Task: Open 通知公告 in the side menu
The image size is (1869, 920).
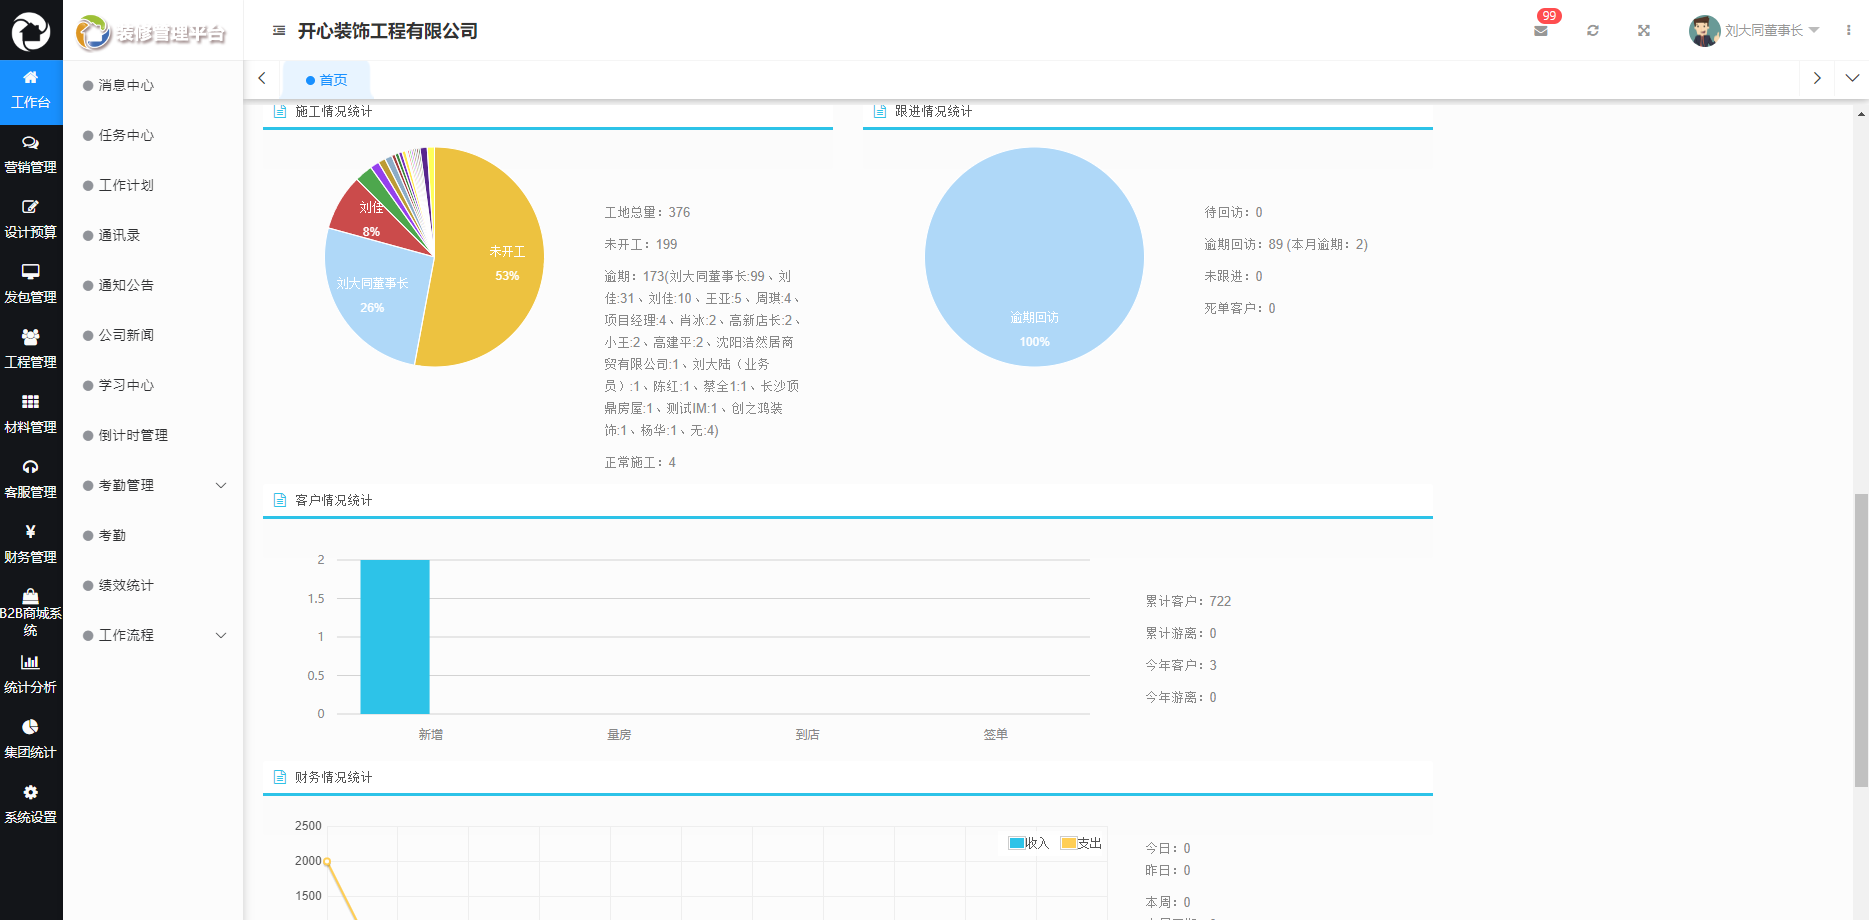Action: (126, 285)
